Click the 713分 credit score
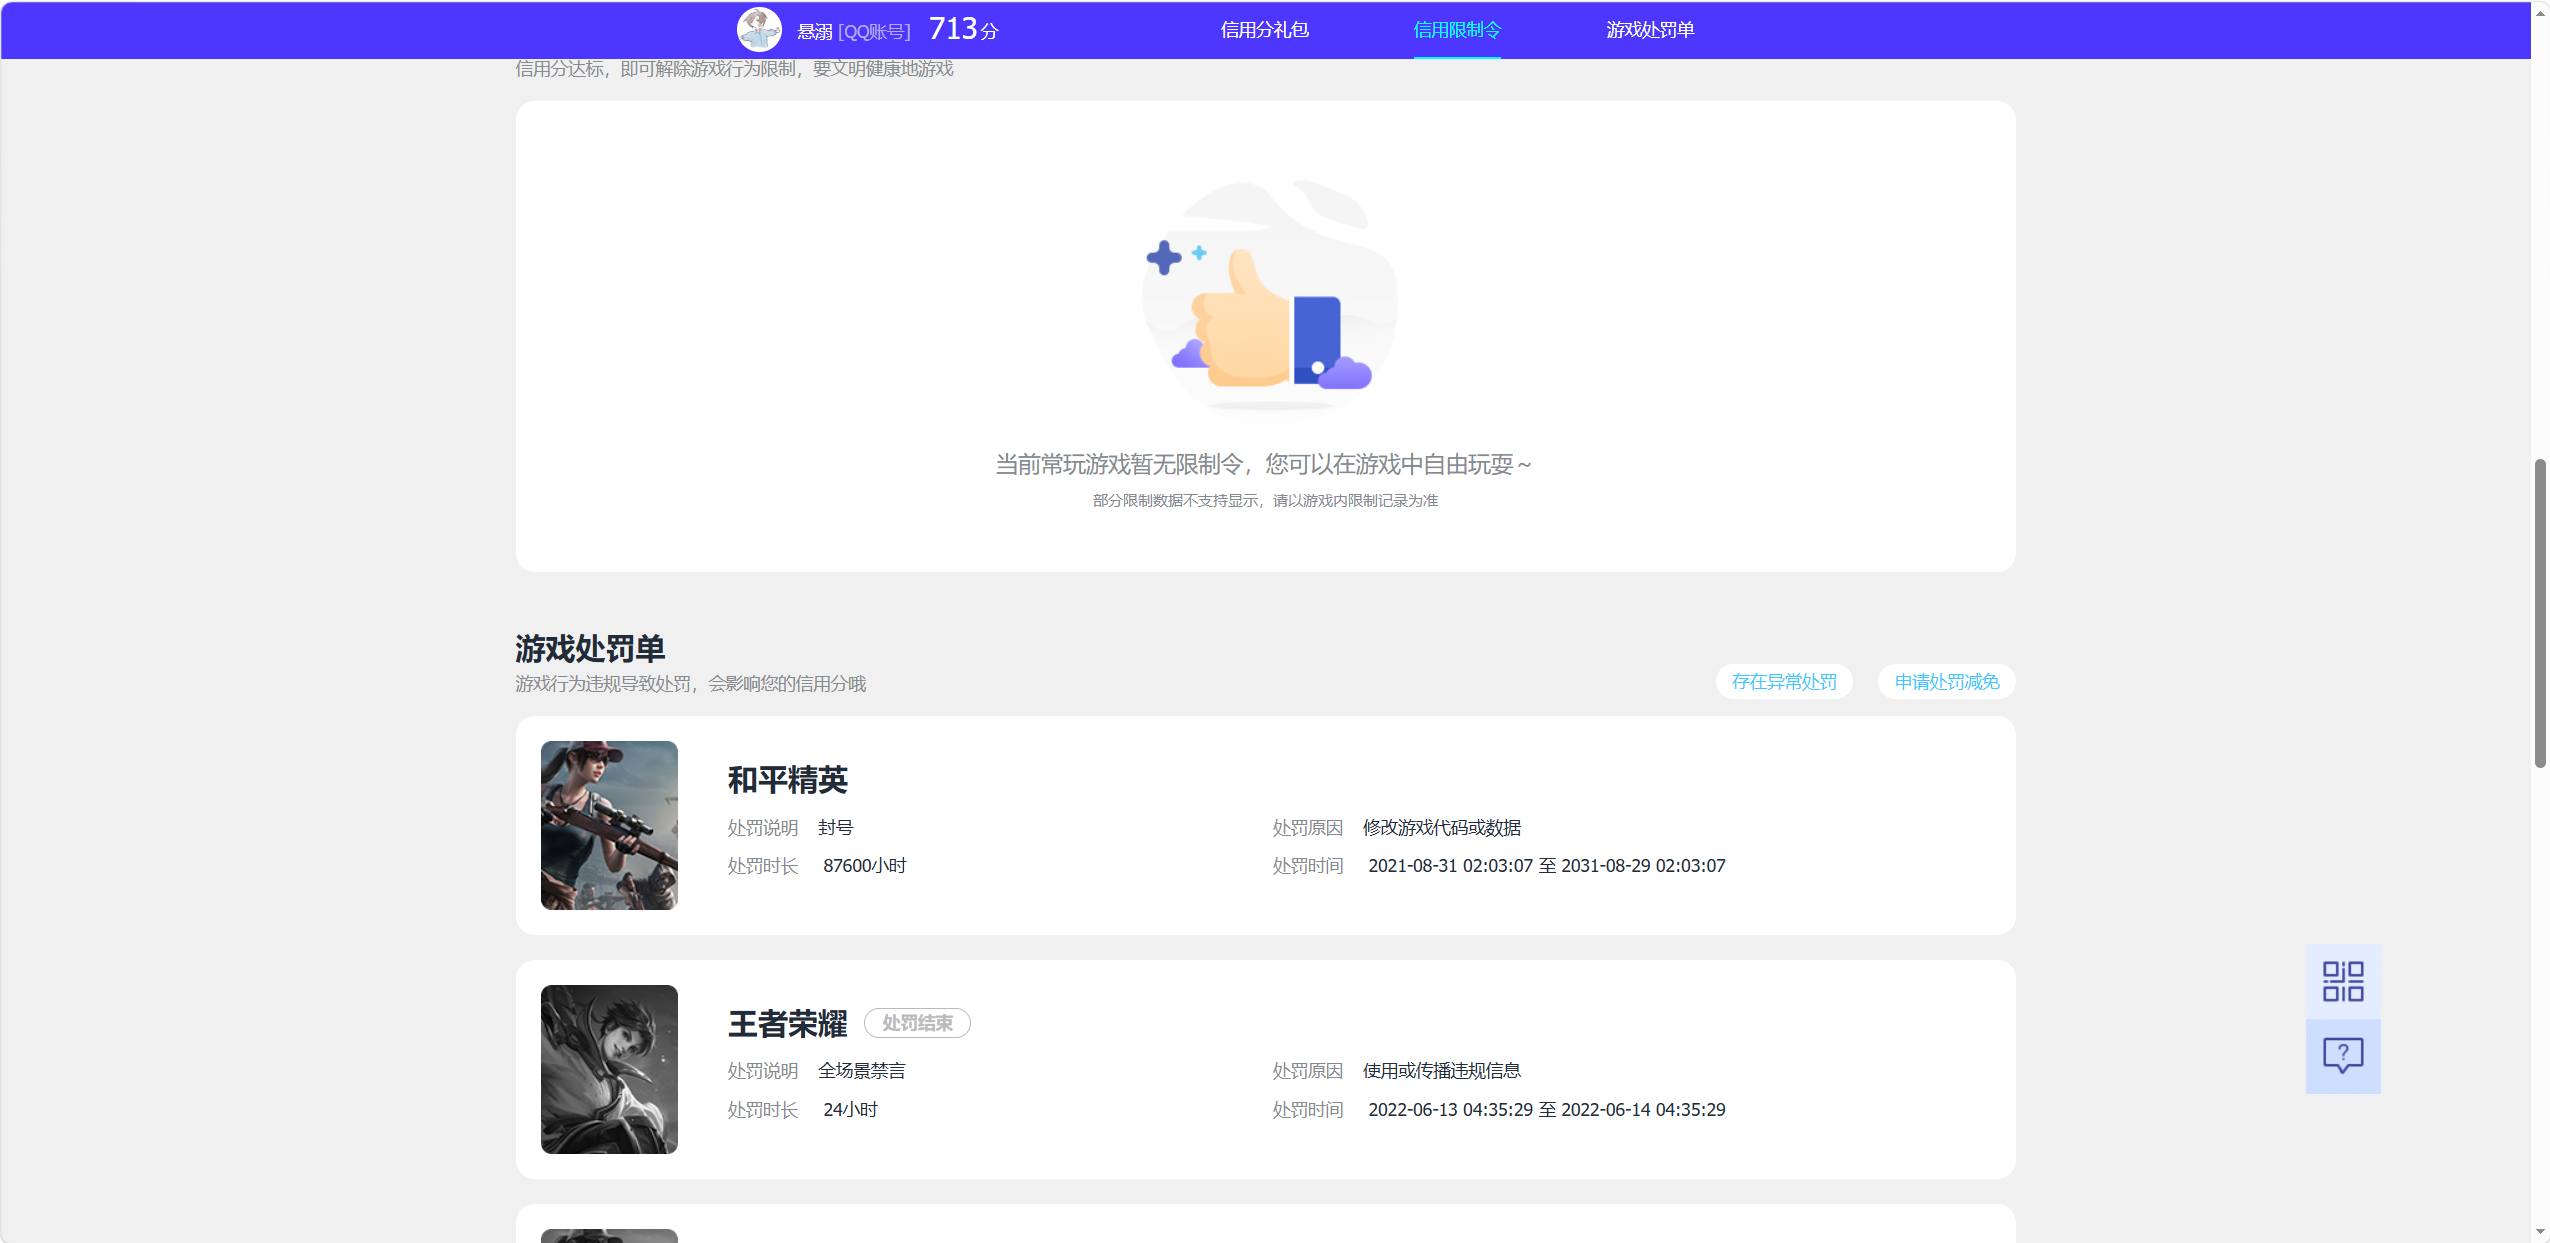 963,29
